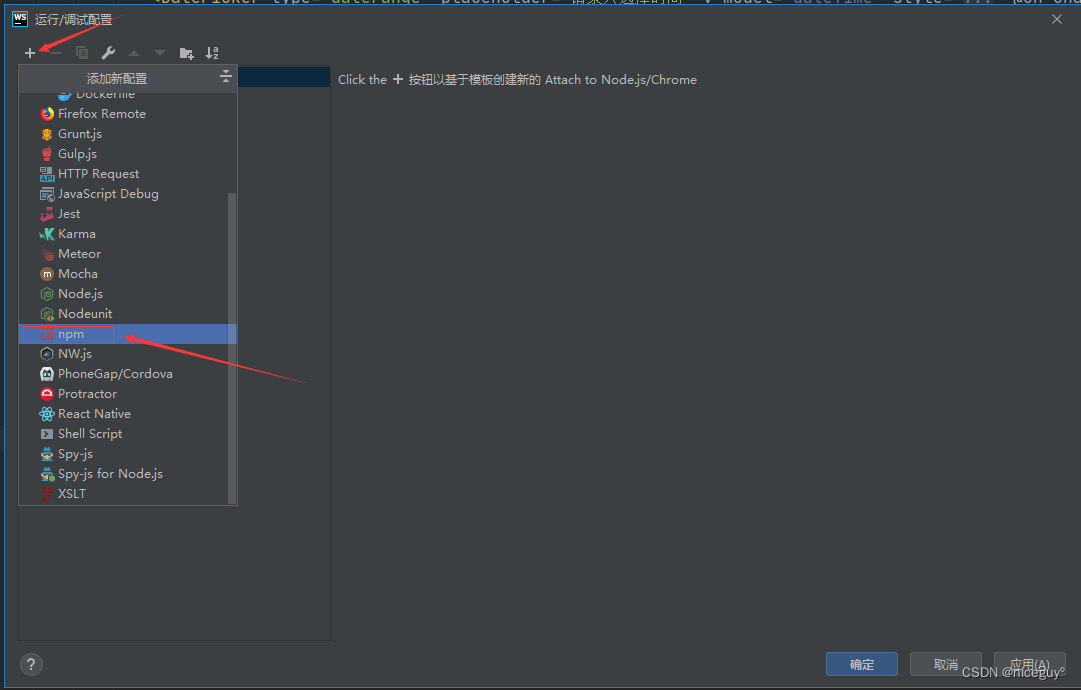Click the plus Add New Configuration button
The image size is (1081, 690).
[30, 53]
